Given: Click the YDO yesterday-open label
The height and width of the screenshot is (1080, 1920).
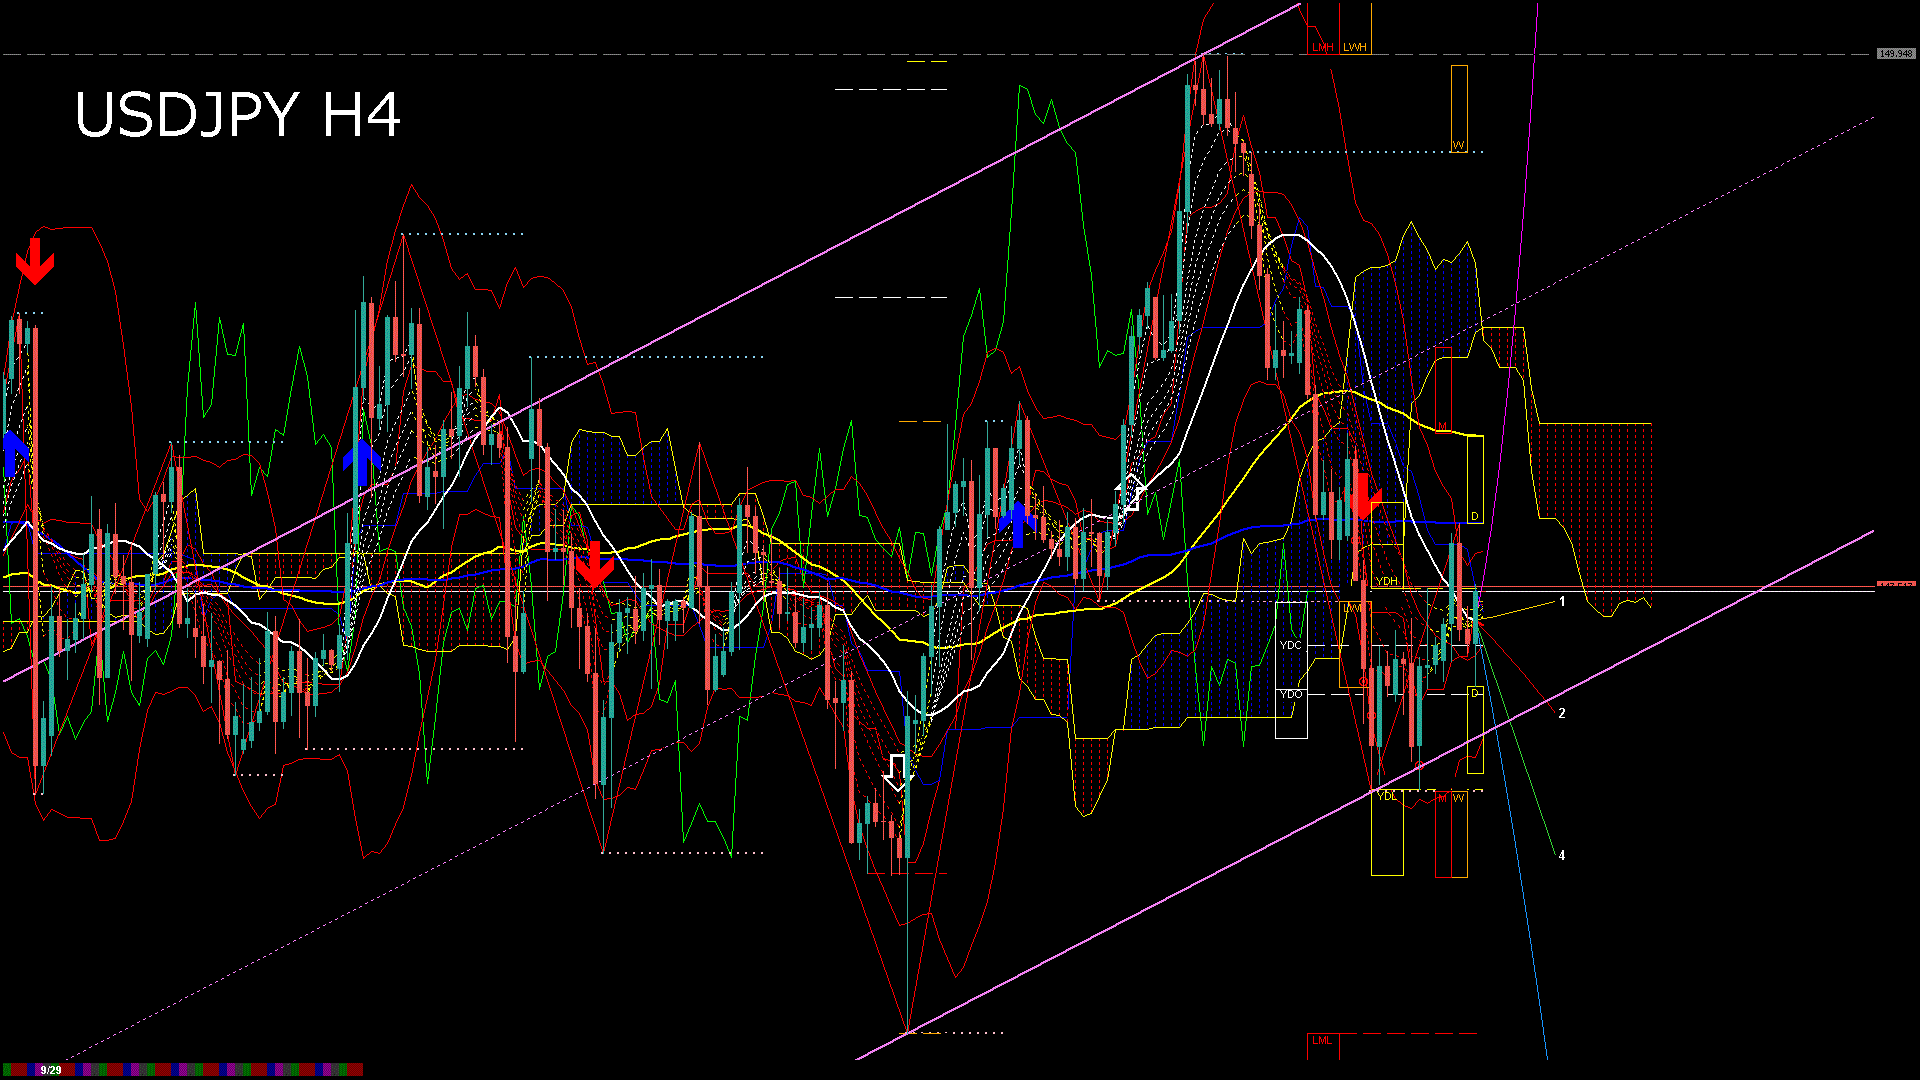Looking at the screenshot, I should point(1290,694).
